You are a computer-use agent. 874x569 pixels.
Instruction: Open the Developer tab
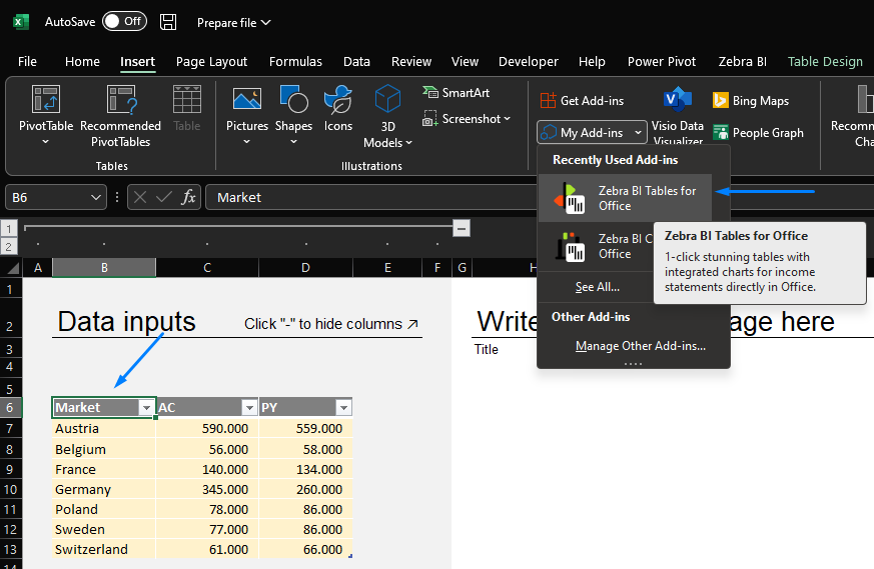[x=528, y=61]
